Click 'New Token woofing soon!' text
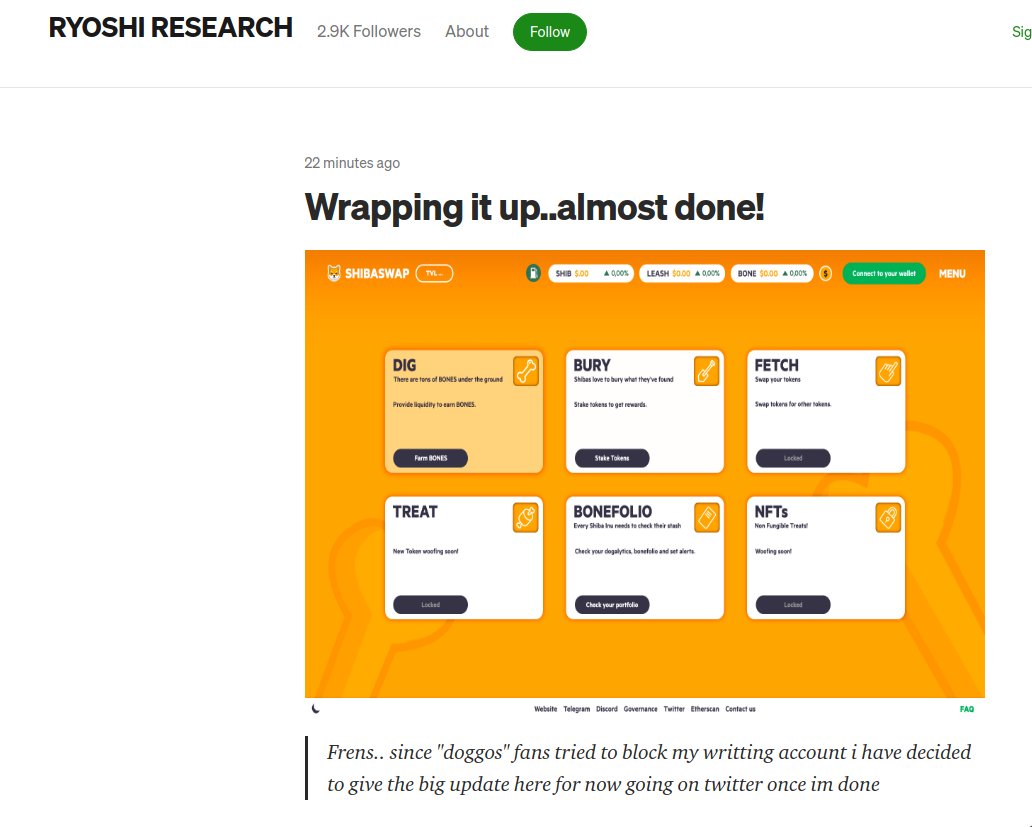The image size is (1032, 827). pyautogui.click(x=425, y=551)
